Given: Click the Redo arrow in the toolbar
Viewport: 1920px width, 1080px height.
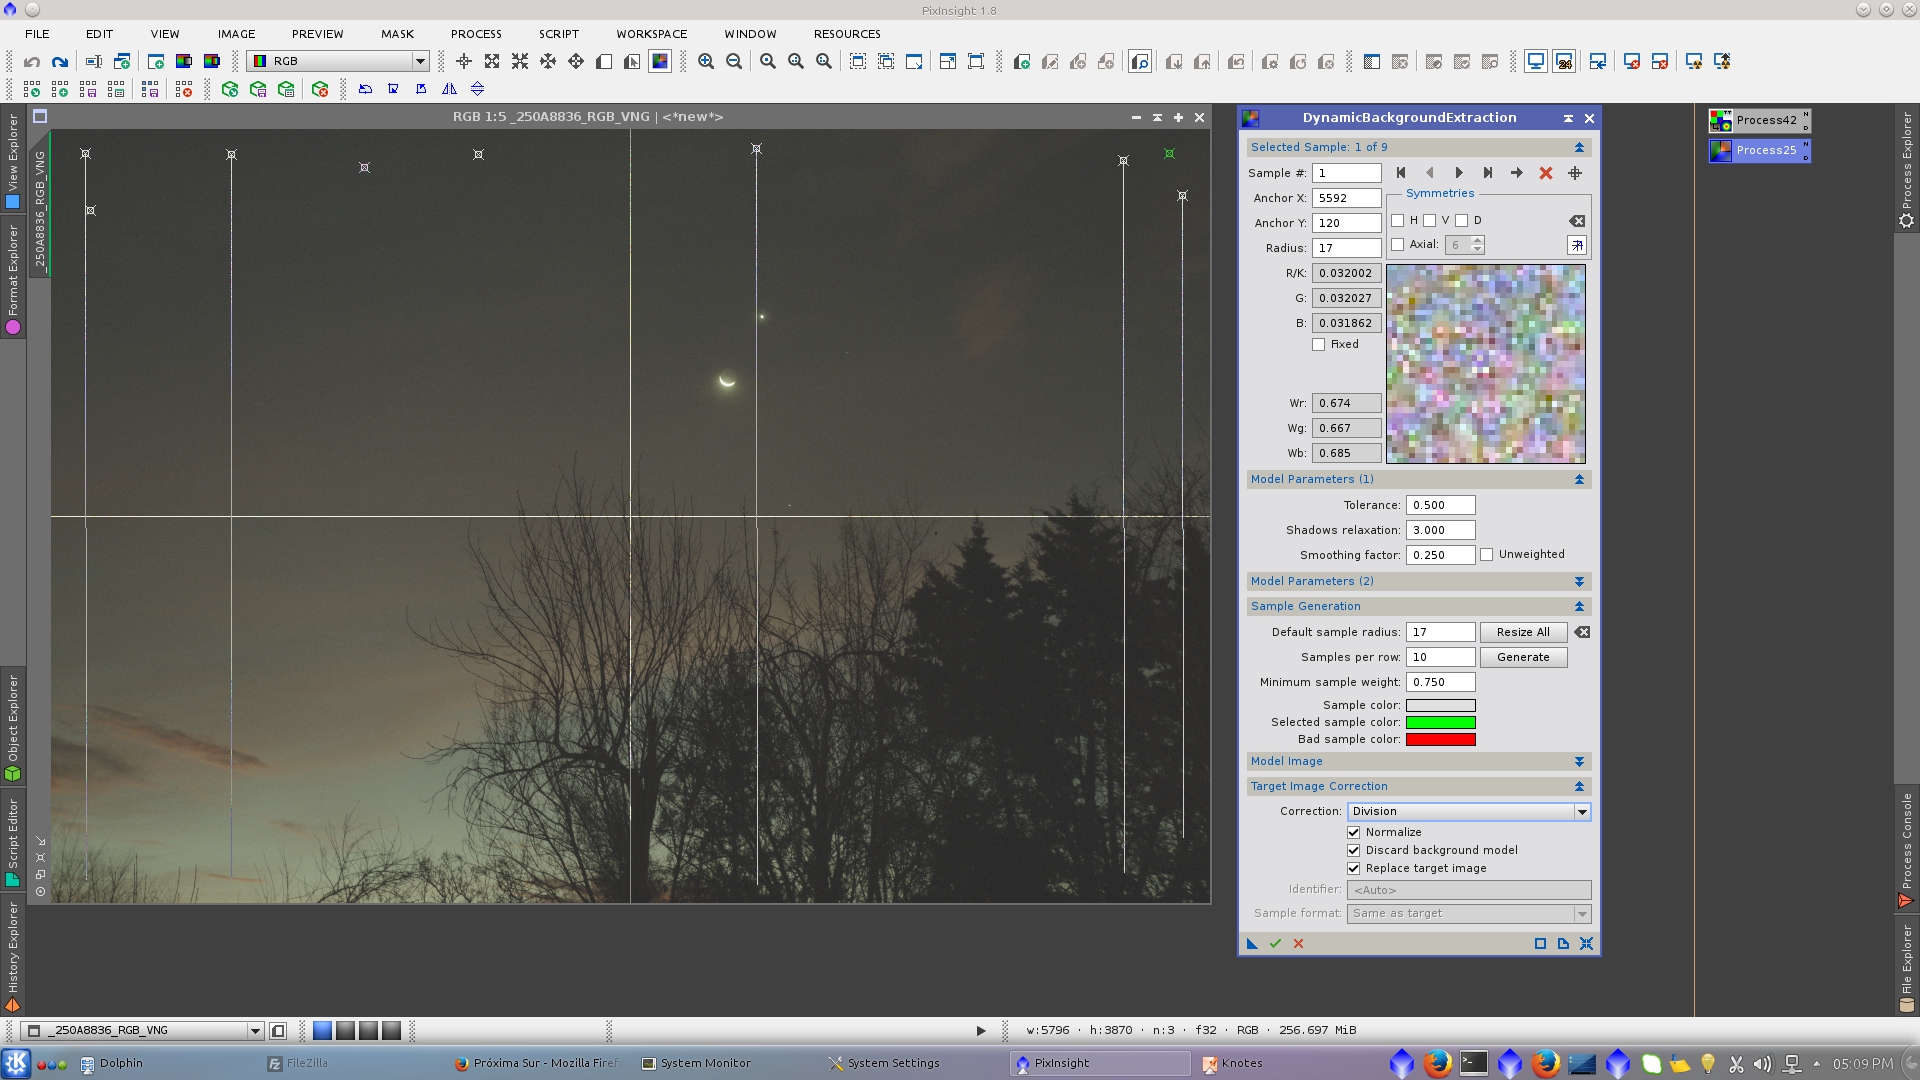Looking at the screenshot, I should coord(60,62).
